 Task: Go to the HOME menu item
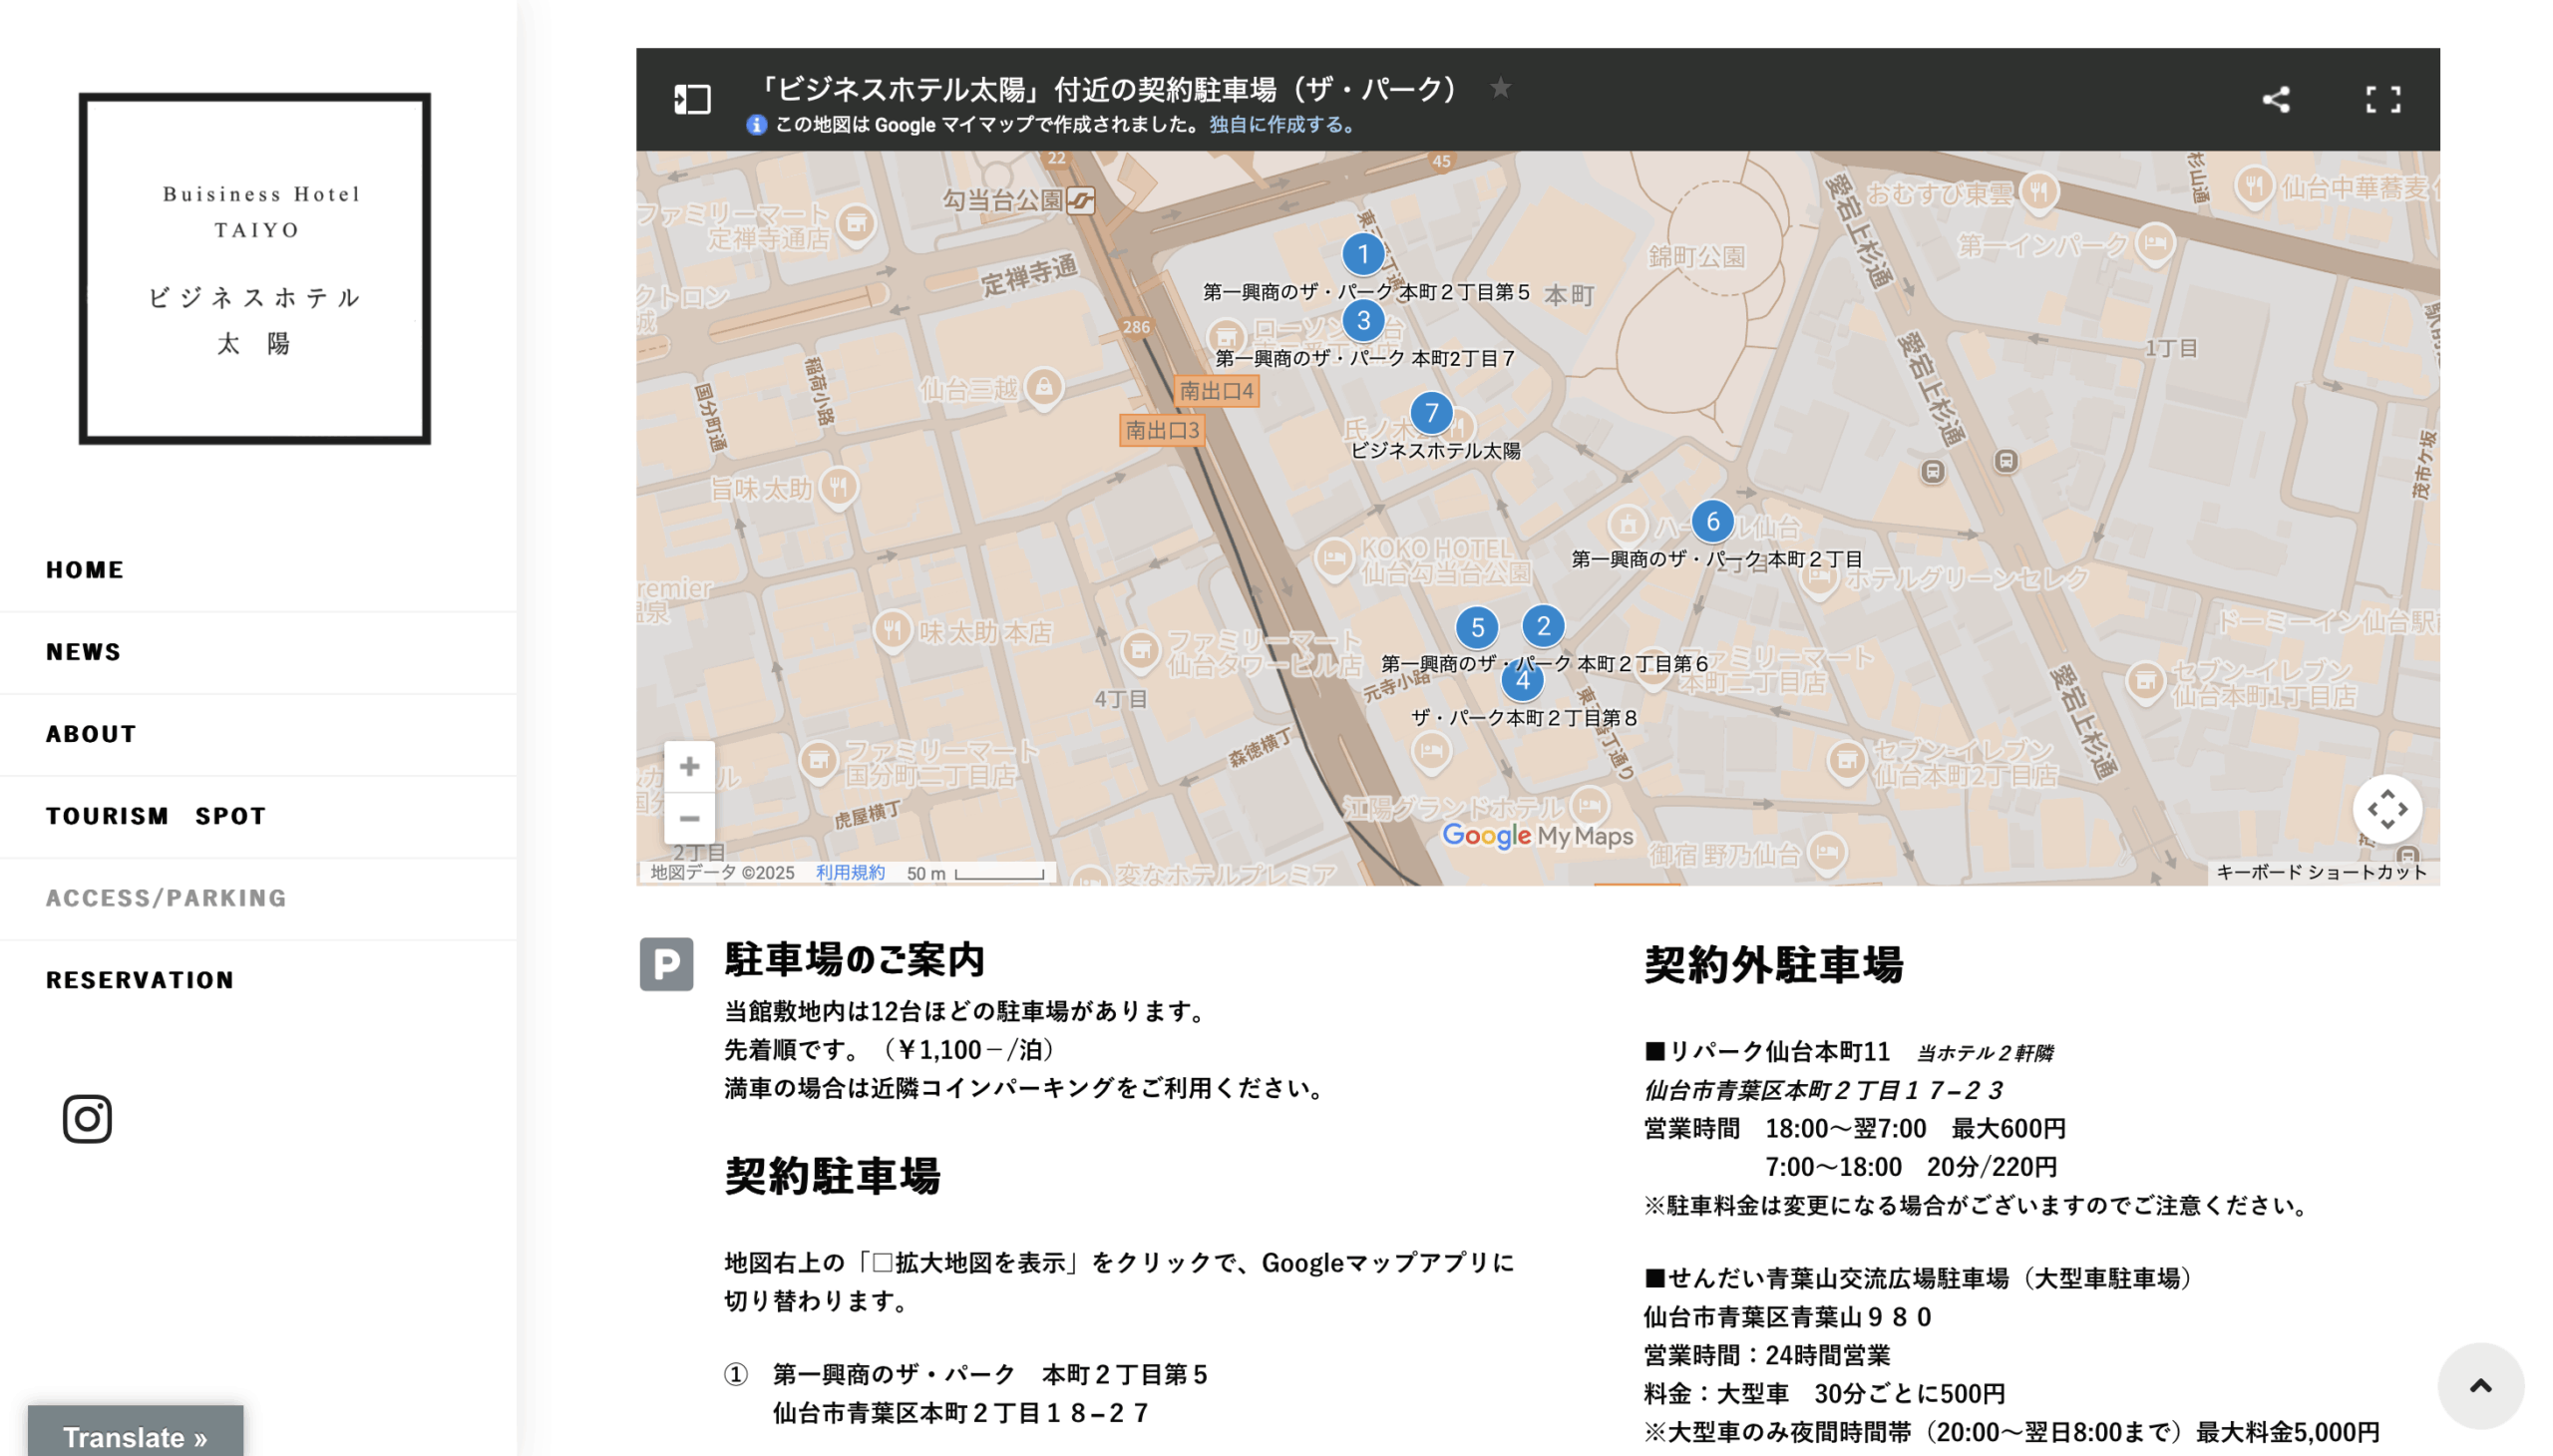click(x=85, y=570)
